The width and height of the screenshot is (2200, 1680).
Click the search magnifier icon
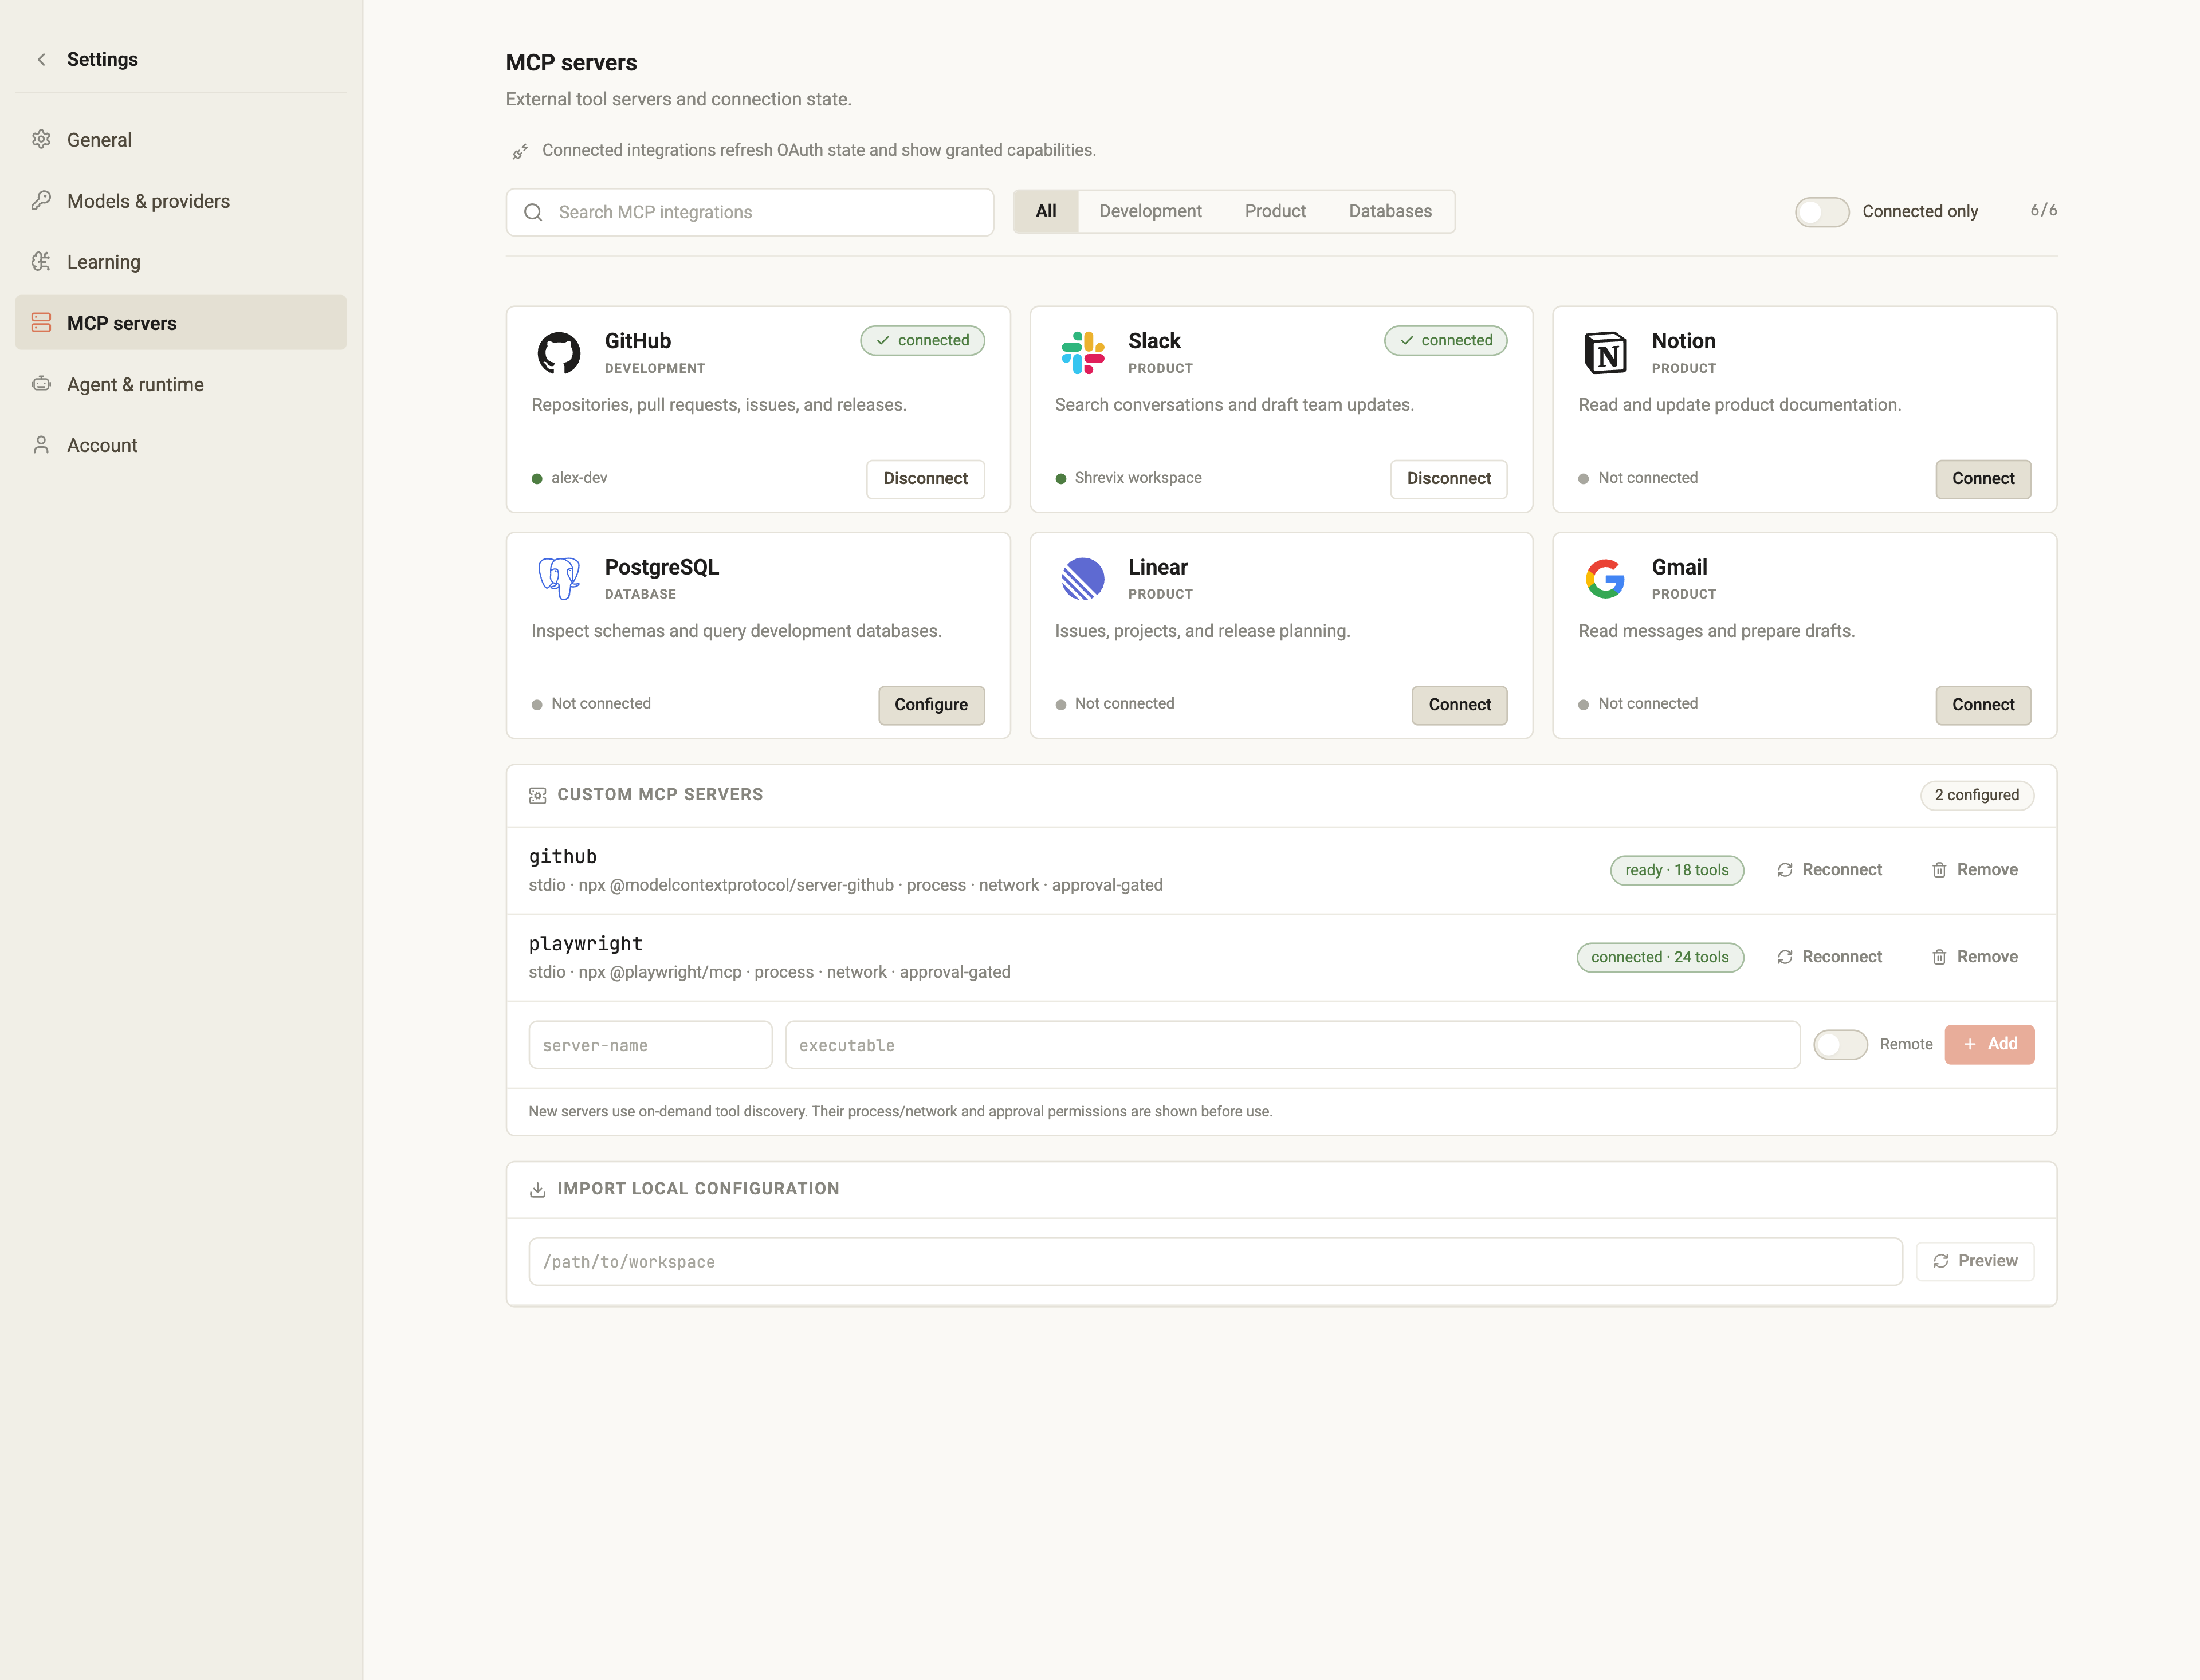click(x=533, y=212)
